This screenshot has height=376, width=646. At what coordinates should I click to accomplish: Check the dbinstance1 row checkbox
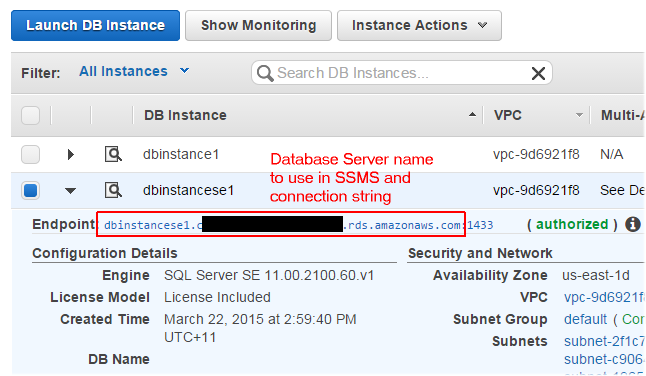(30, 154)
